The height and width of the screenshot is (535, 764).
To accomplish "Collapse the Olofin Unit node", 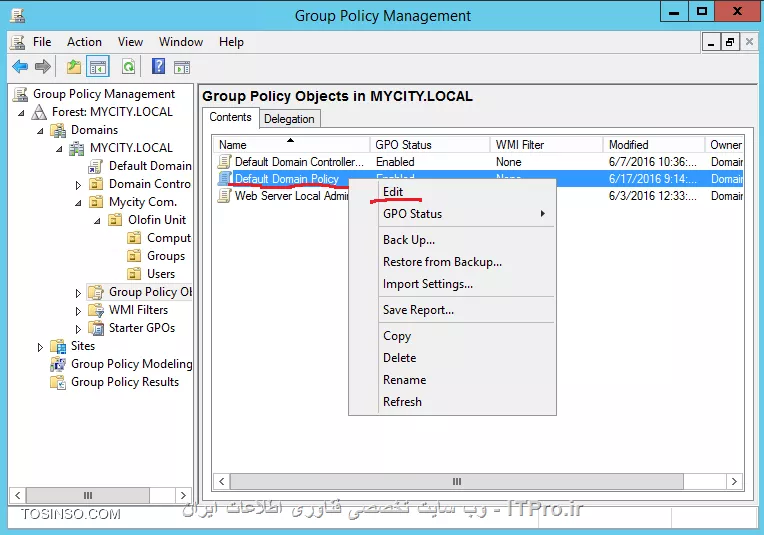I will click(97, 221).
